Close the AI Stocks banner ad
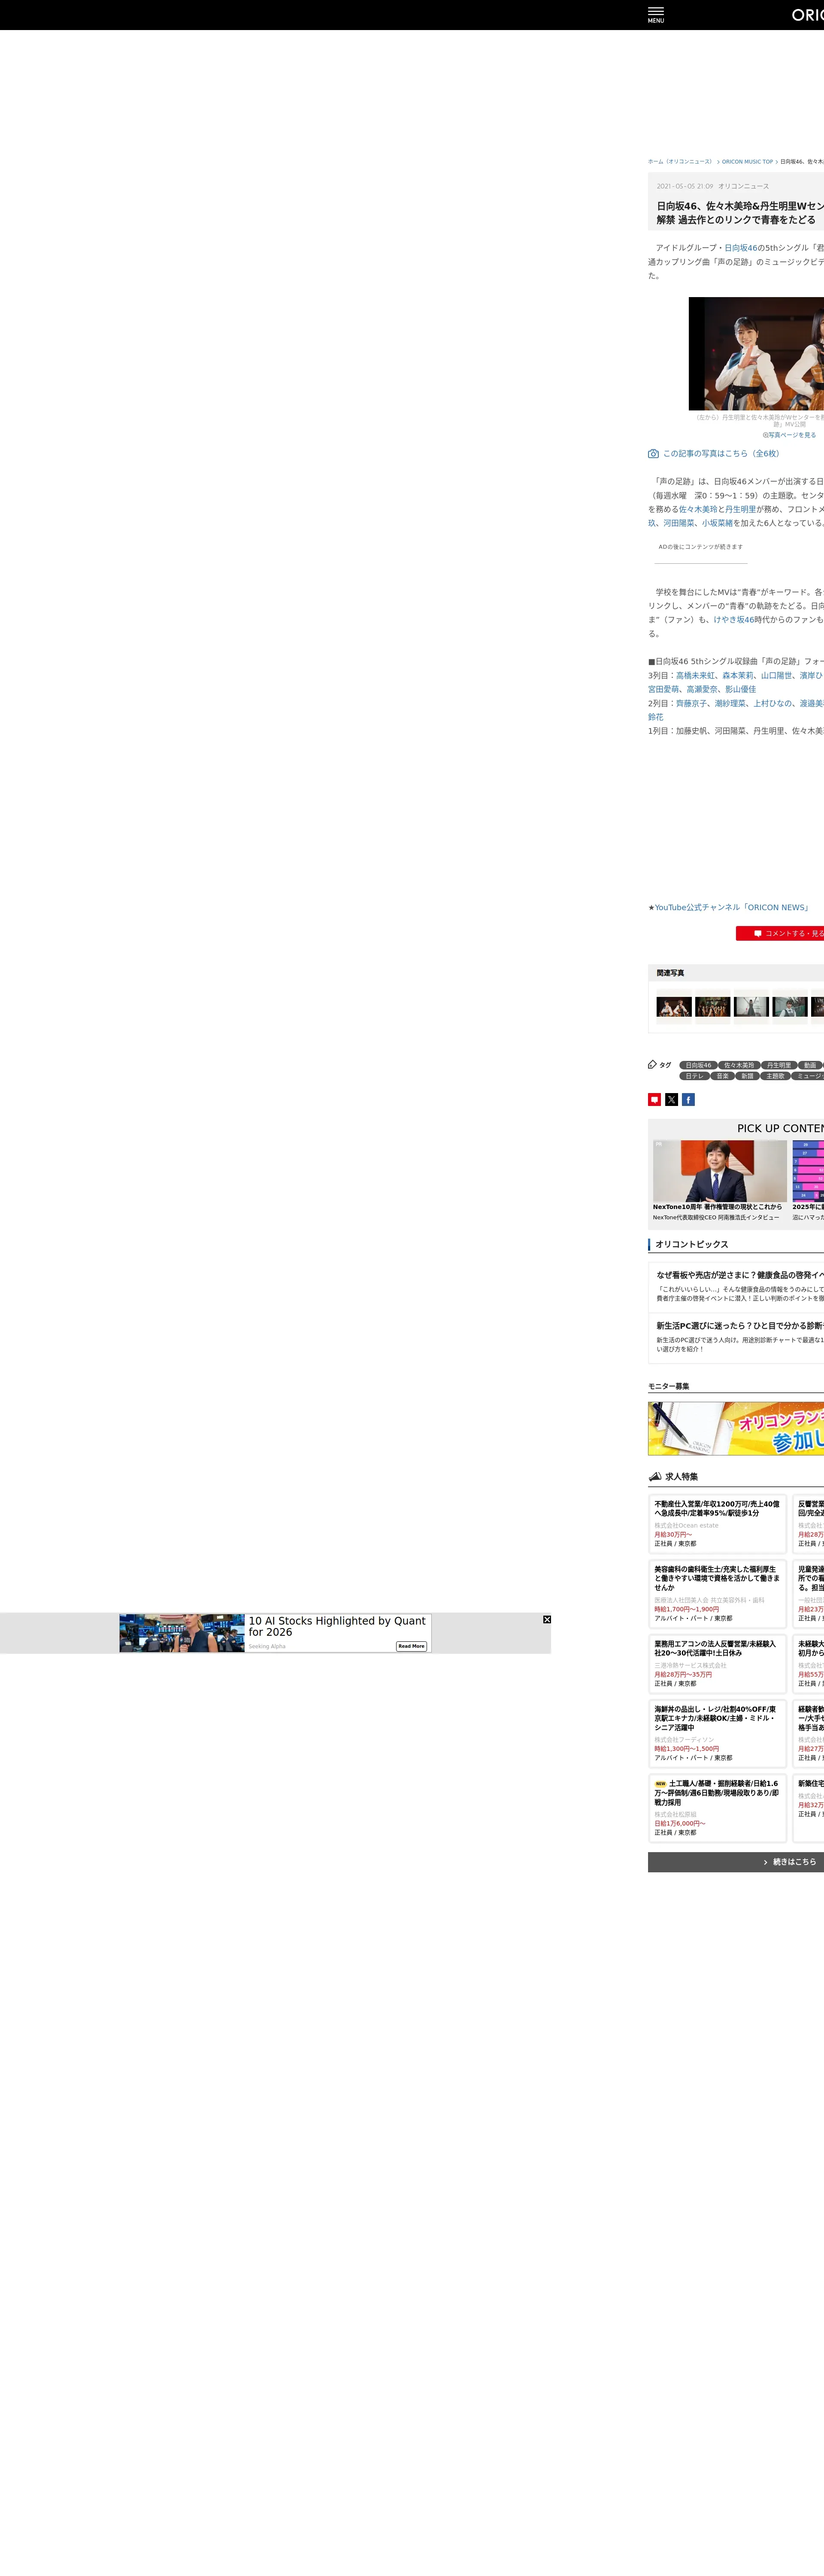This screenshot has height=2576, width=824. coord(547,1619)
